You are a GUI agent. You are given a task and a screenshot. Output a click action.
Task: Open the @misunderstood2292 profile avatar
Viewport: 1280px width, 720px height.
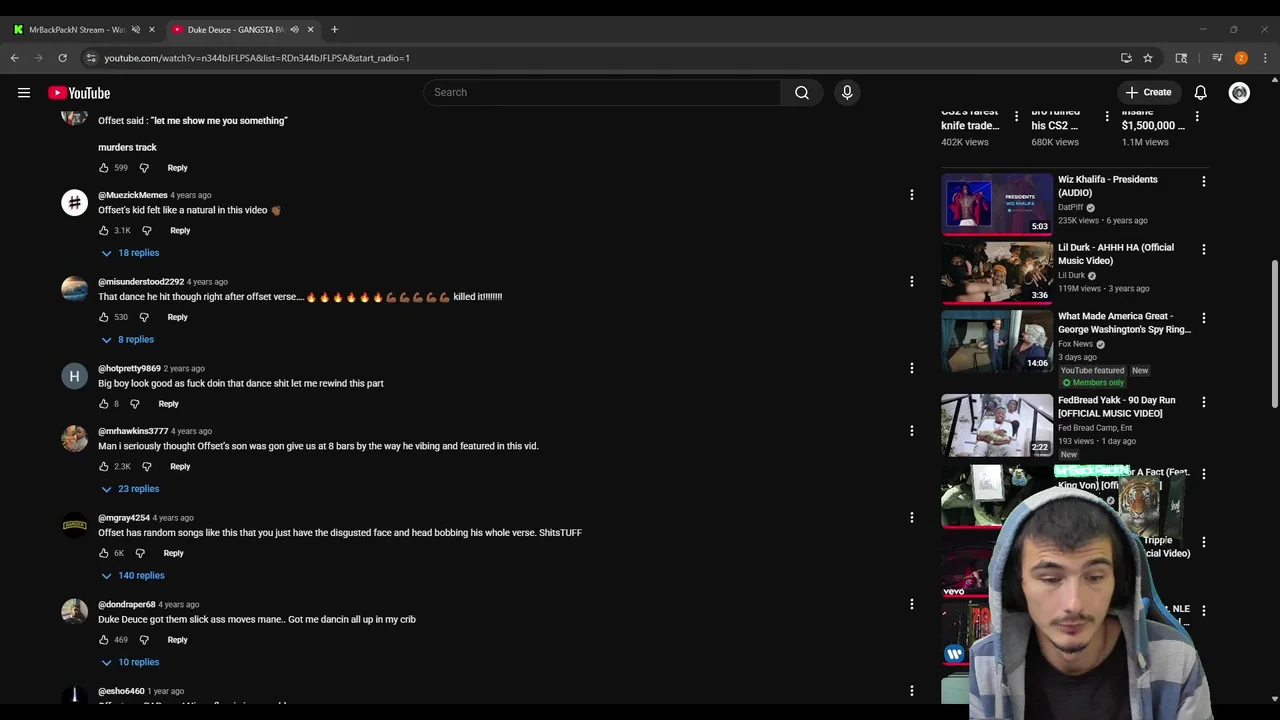click(x=75, y=289)
